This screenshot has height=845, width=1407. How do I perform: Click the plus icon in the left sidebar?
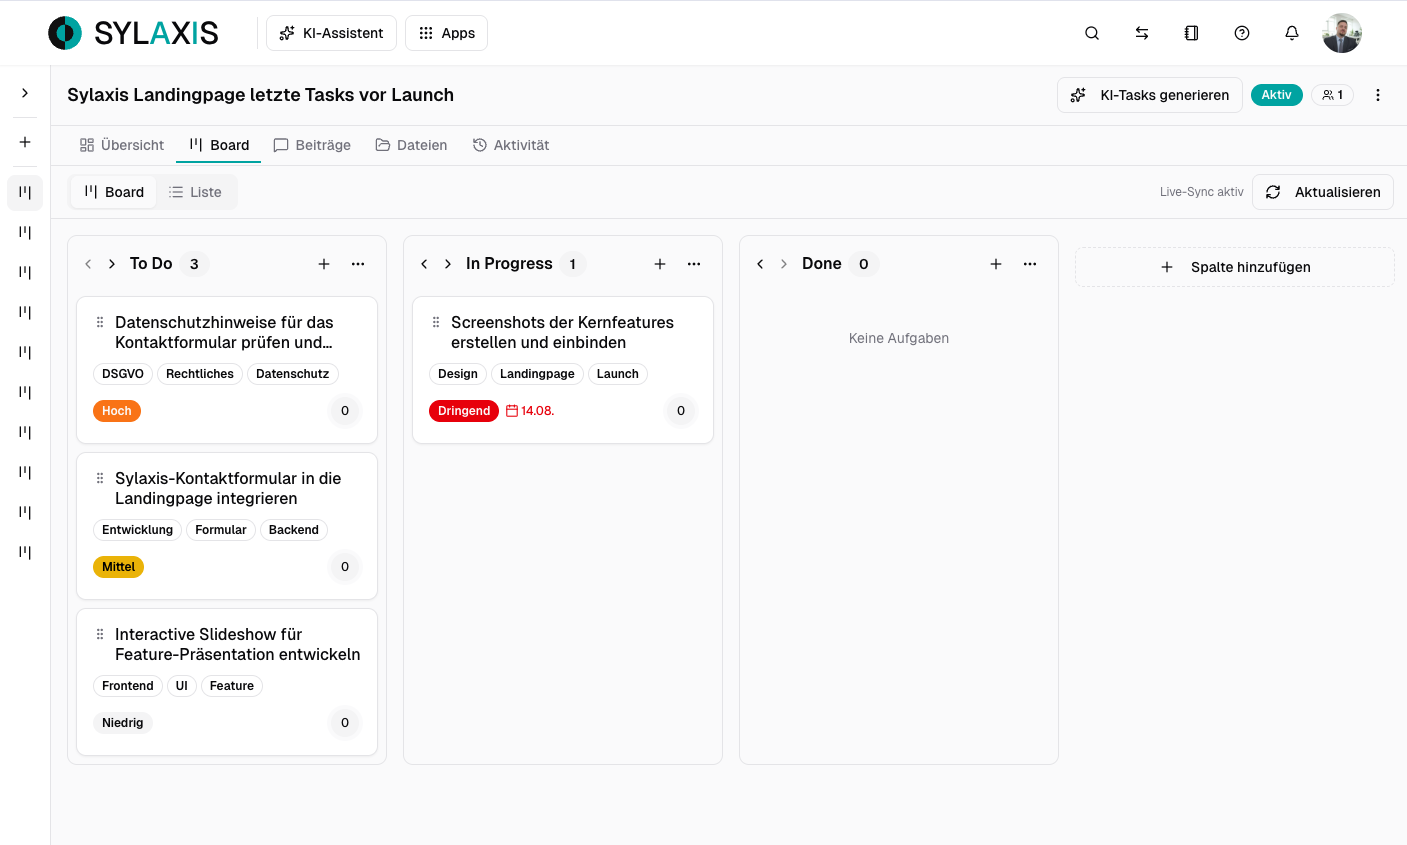point(25,142)
